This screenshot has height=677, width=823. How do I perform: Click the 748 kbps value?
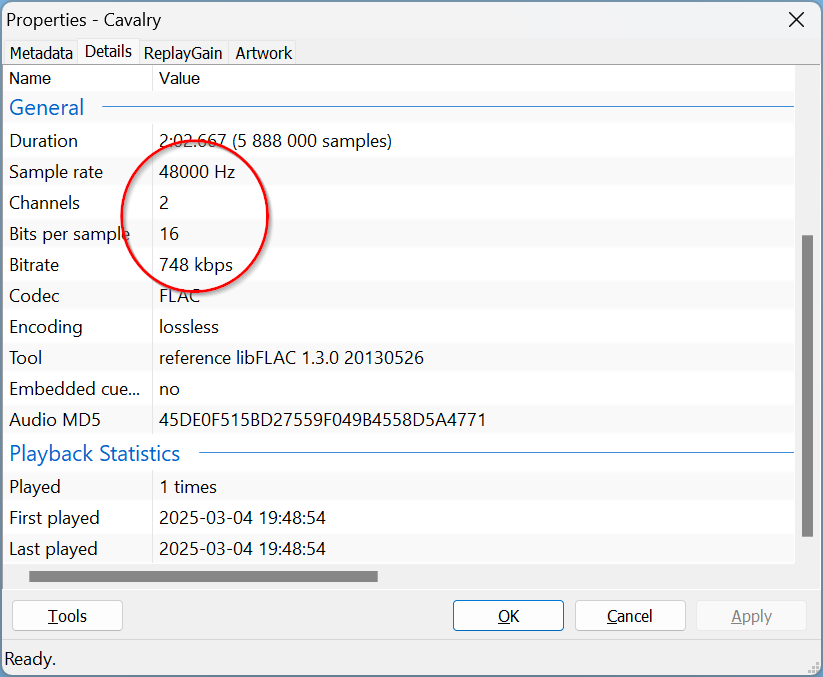point(196,265)
